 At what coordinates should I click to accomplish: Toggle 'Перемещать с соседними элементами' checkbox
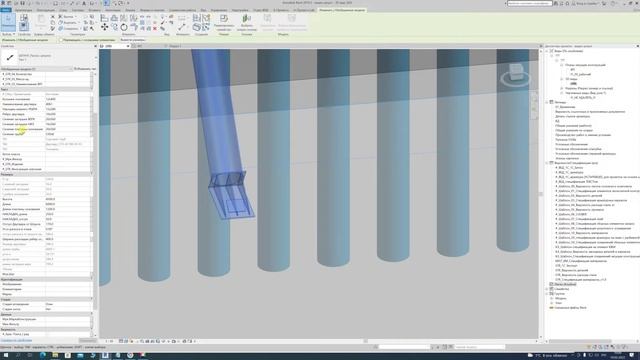[x=61, y=40]
